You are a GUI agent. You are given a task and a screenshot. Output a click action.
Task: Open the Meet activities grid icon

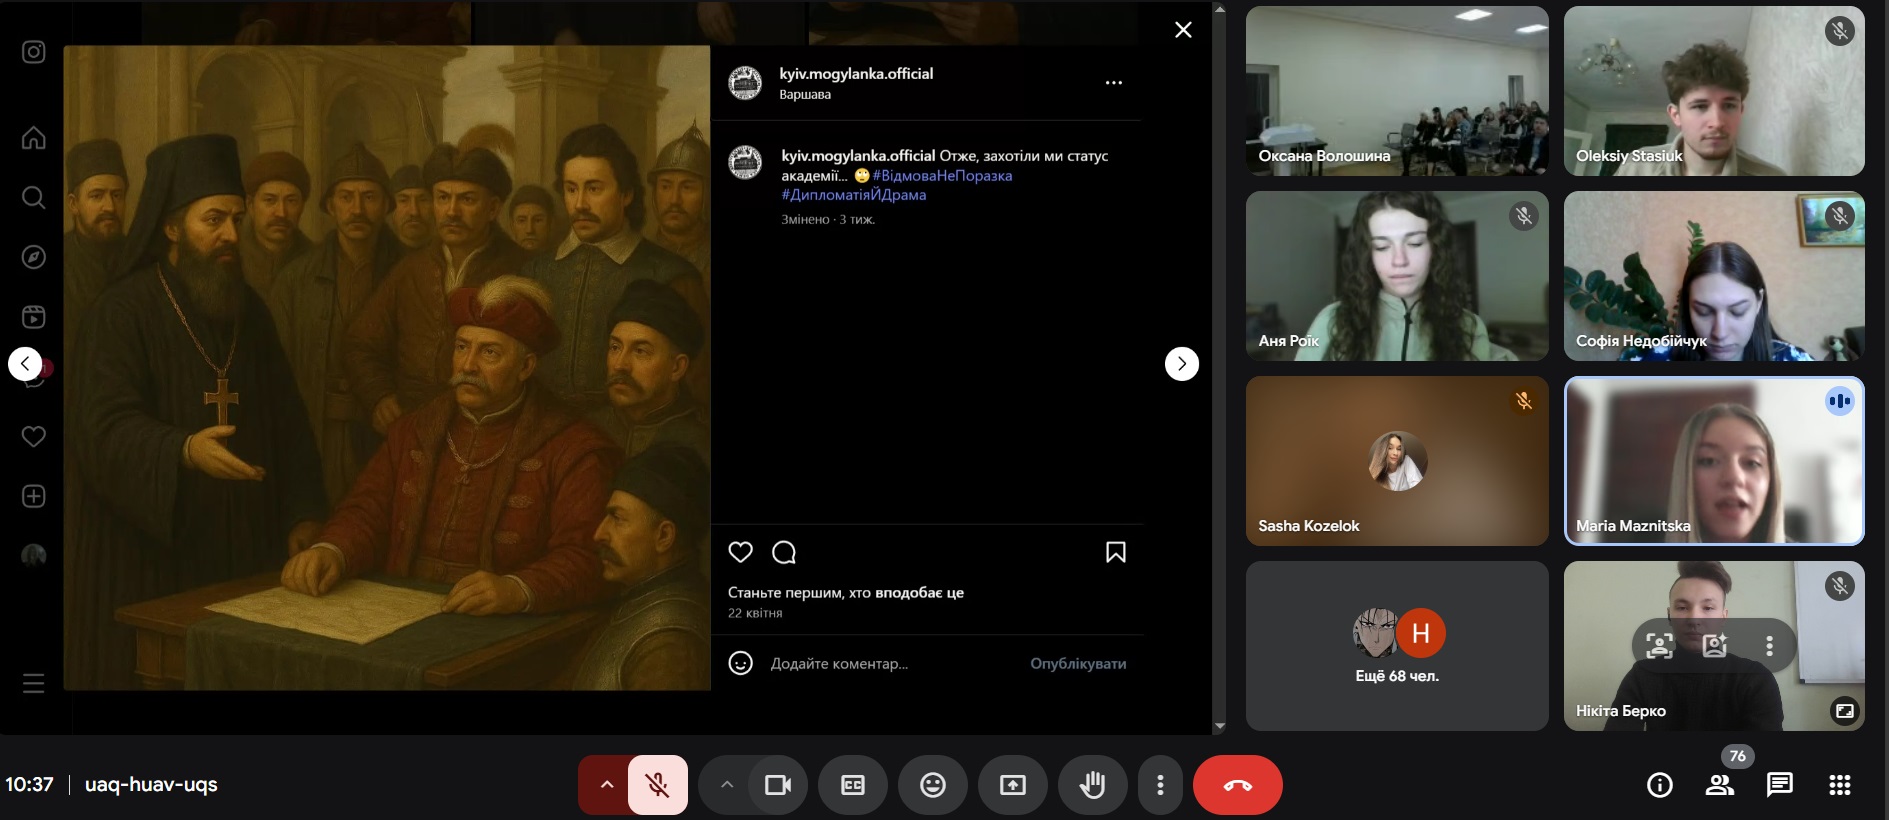click(1840, 785)
